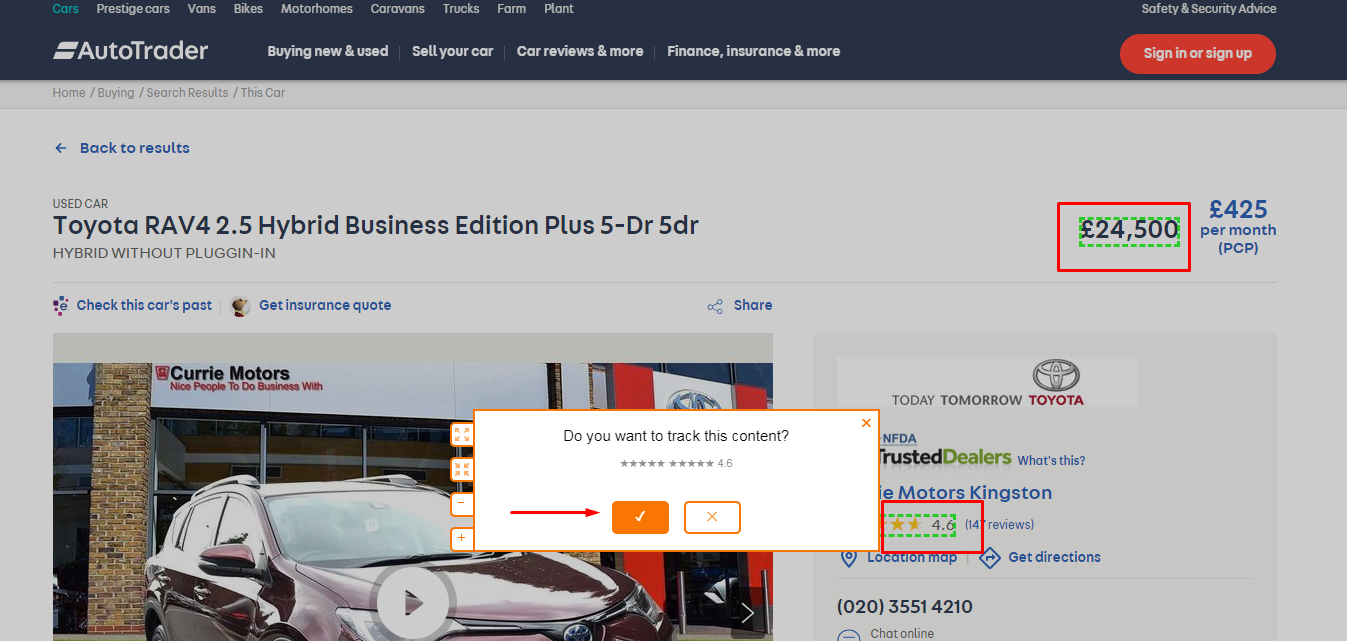The width and height of the screenshot is (1347, 641).
Task: Click the Toyota RAV4 listing title
Action: coord(376,225)
